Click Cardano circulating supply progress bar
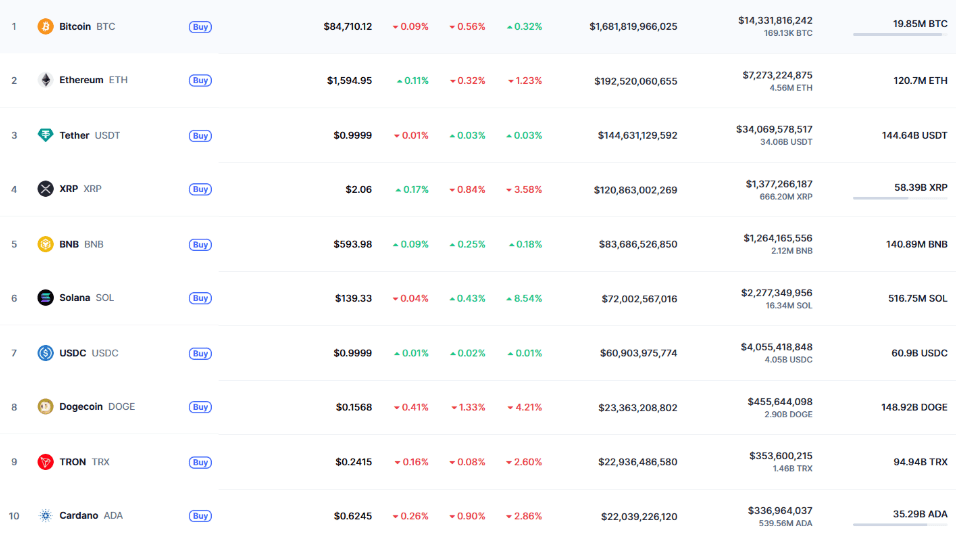 click(x=900, y=525)
